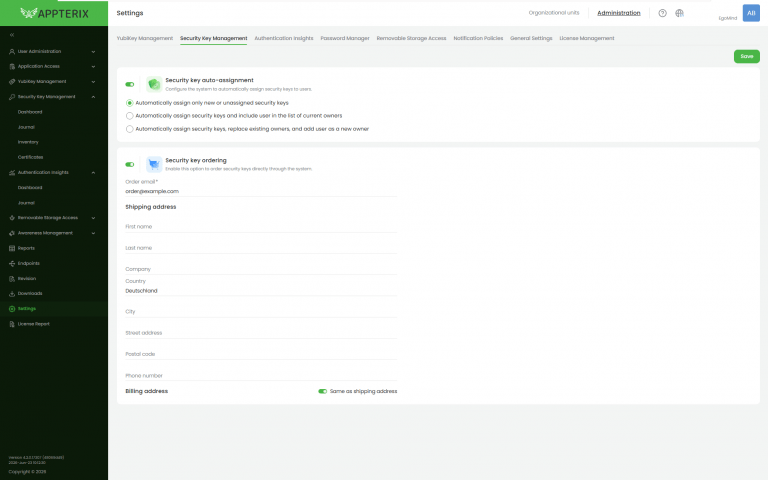The image size is (768, 480).
Task: Click the Downloads arrow icon
Action: [12, 293]
